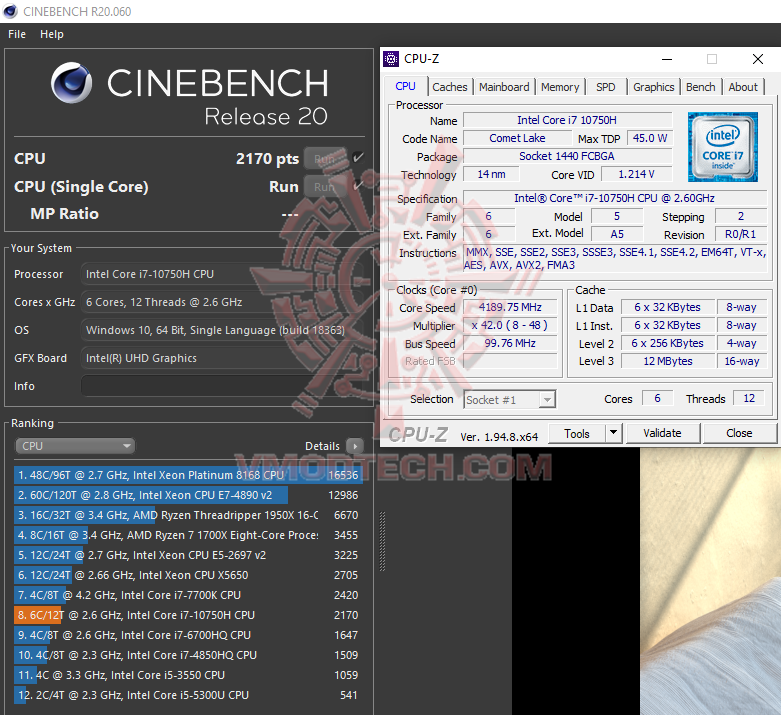The image size is (781, 715).
Task: Click the Revision value R0/R1
Action: click(740, 234)
